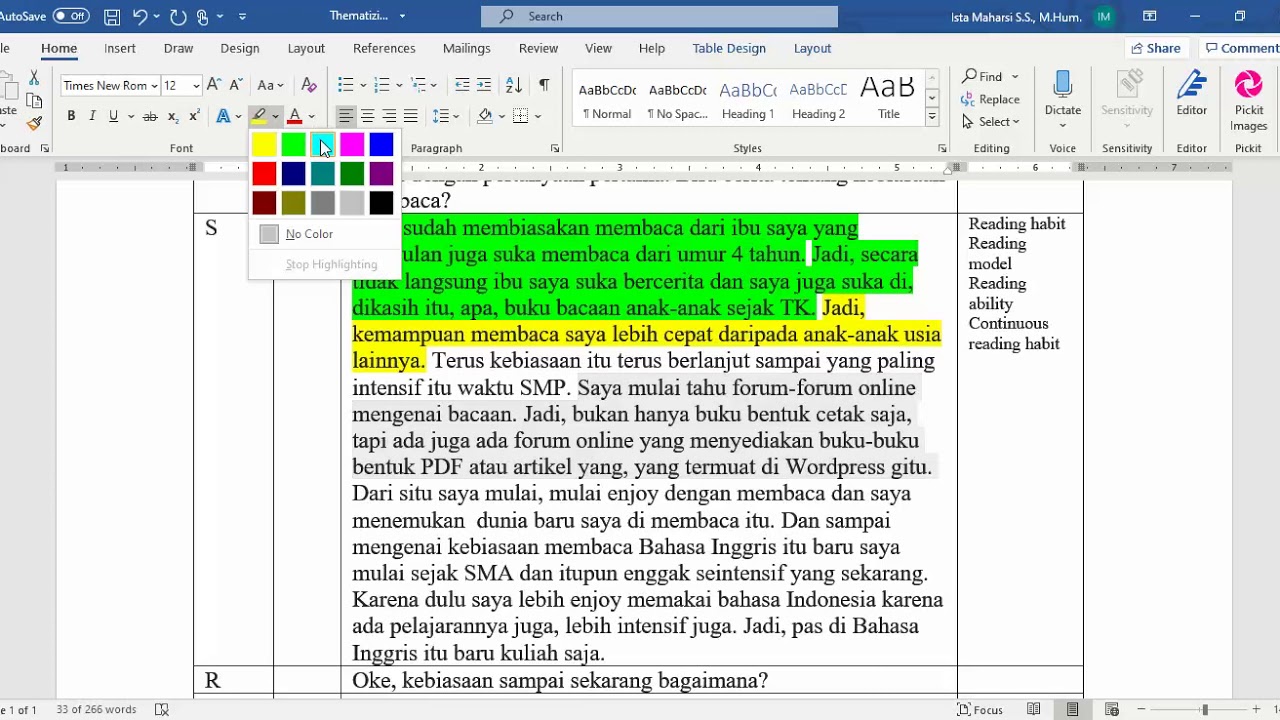The height and width of the screenshot is (720, 1280).
Task: Toggle Underline formatting
Action: (113, 117)
